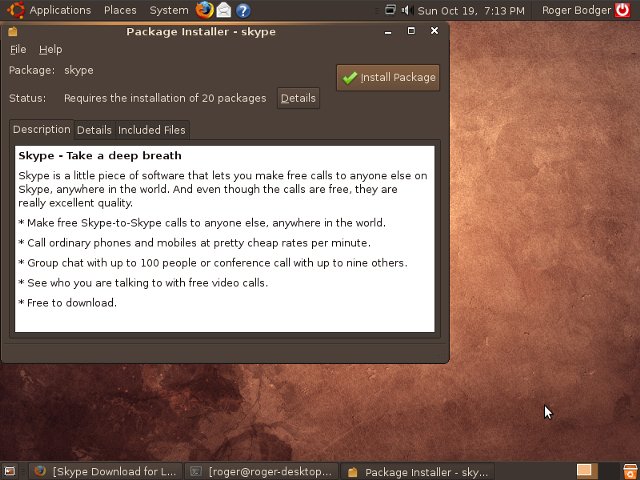Open the Help menu
640x480 pixels.
point(51,49)
